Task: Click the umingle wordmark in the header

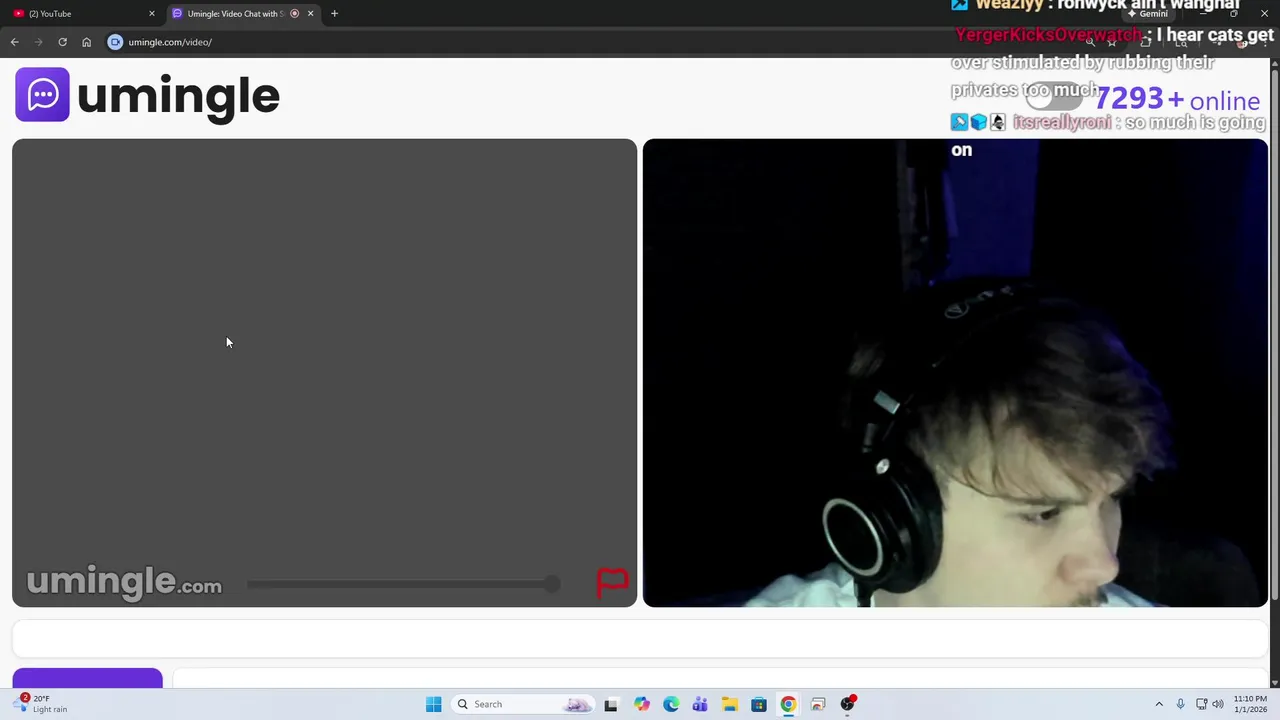Action: pyautogui.click(x=178, y=96)
